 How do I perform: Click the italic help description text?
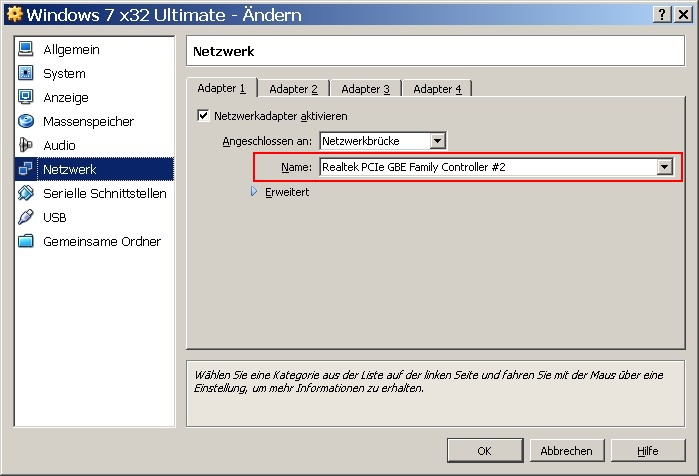428,382
